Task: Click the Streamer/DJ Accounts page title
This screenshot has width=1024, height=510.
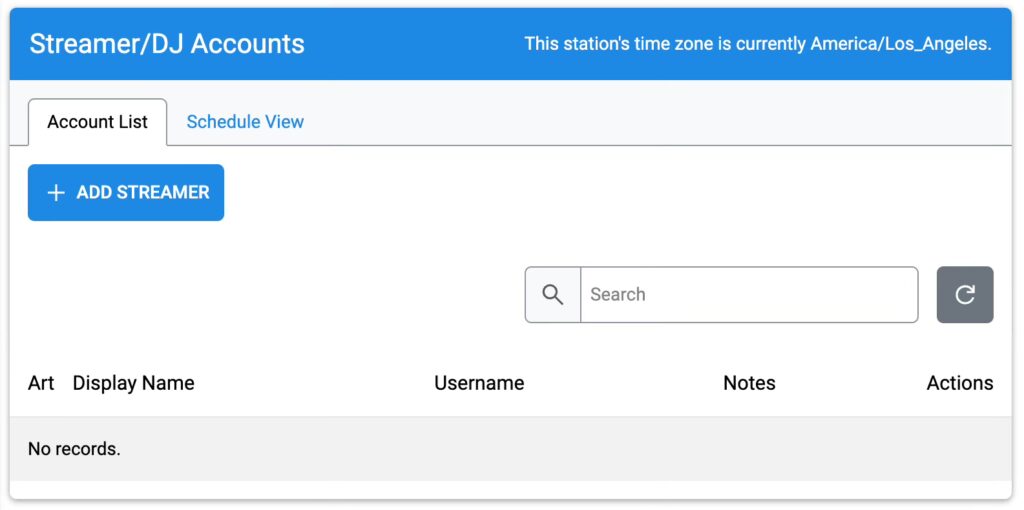Action: (167, 44)
